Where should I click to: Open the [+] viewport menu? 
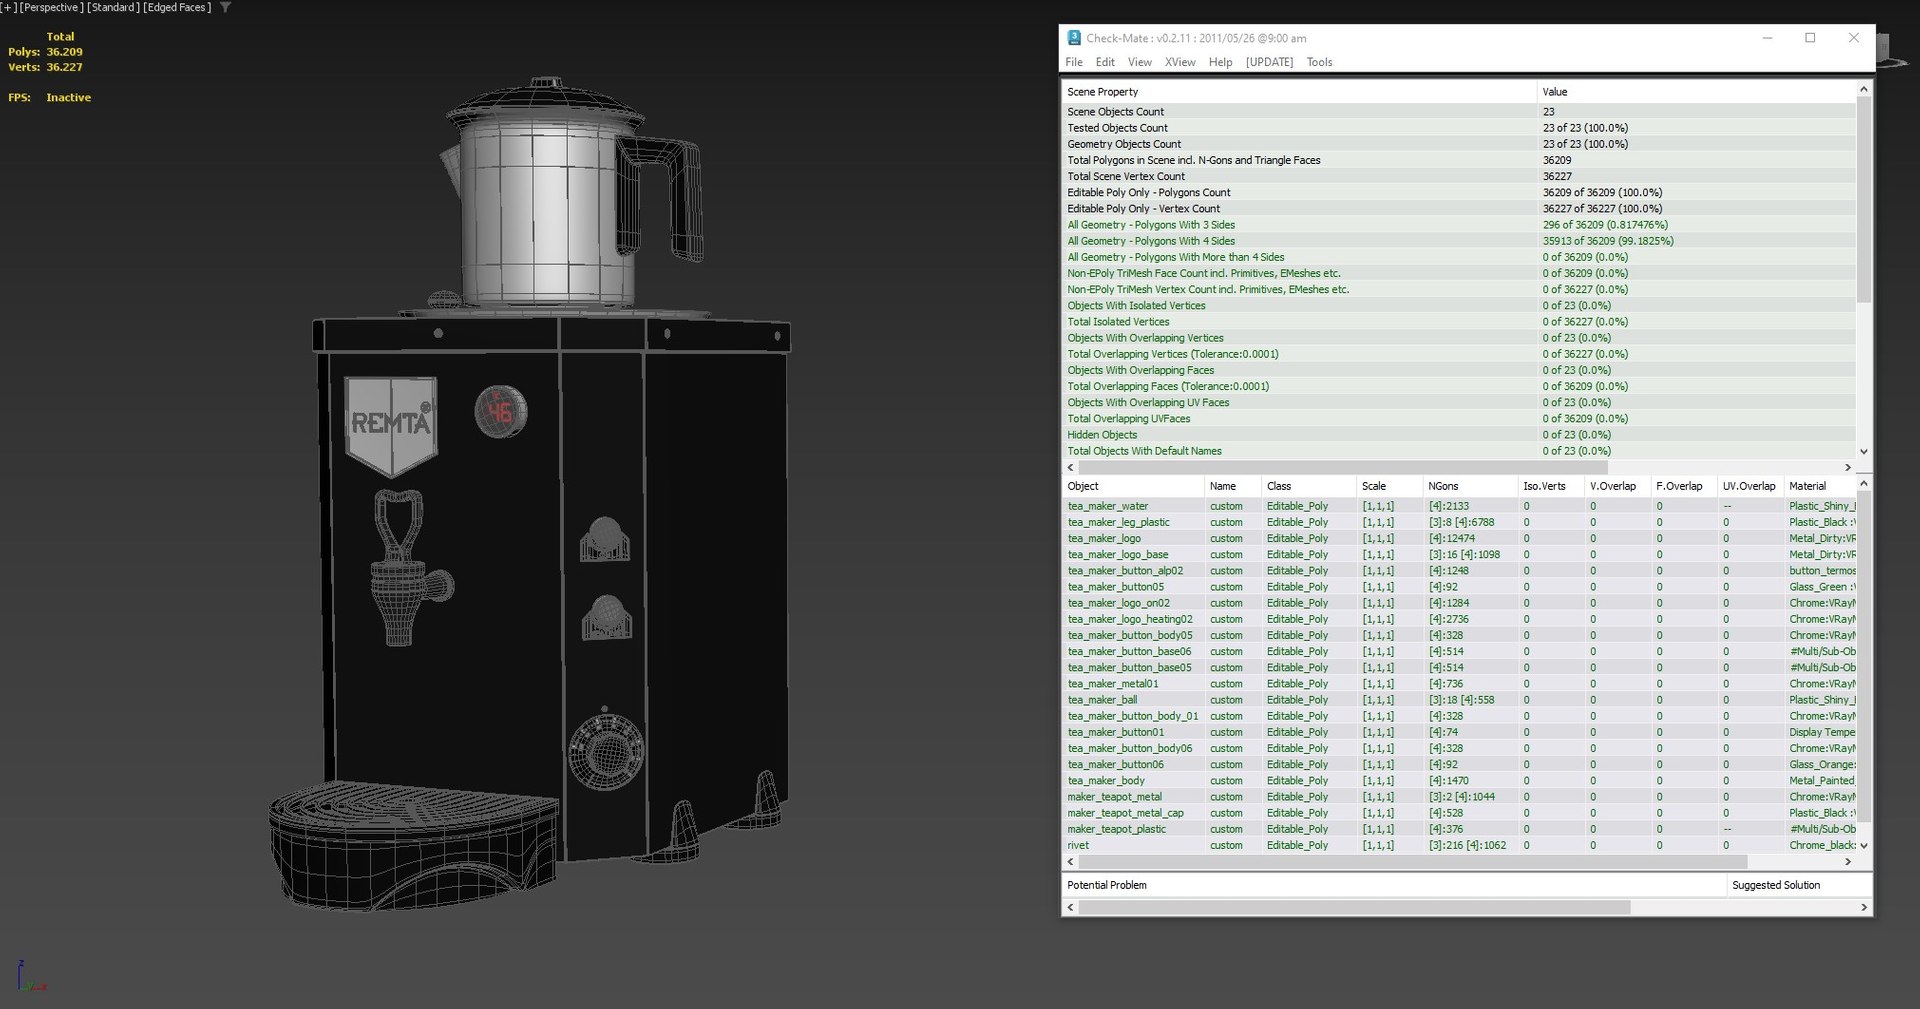(x=9, y=7)
